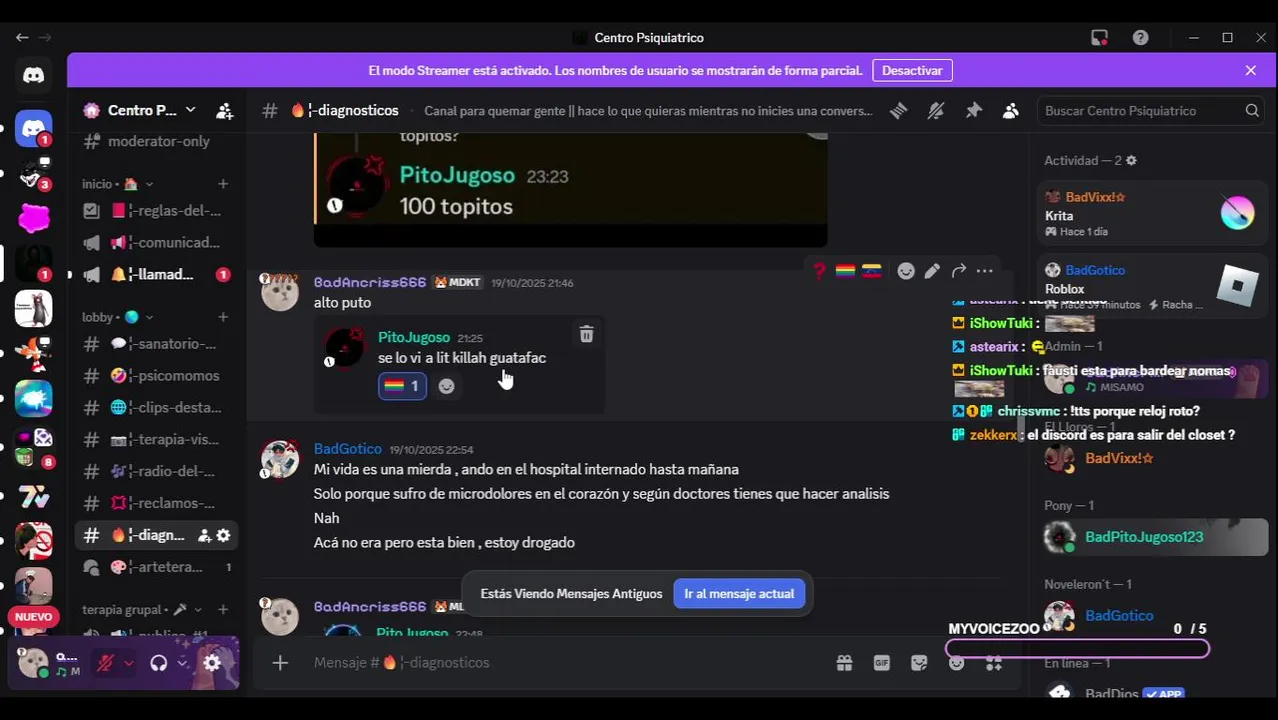Viewport: 1278px width, 720px height.
Task: Open the pinned messages icon
Action: tap(973, 111)
